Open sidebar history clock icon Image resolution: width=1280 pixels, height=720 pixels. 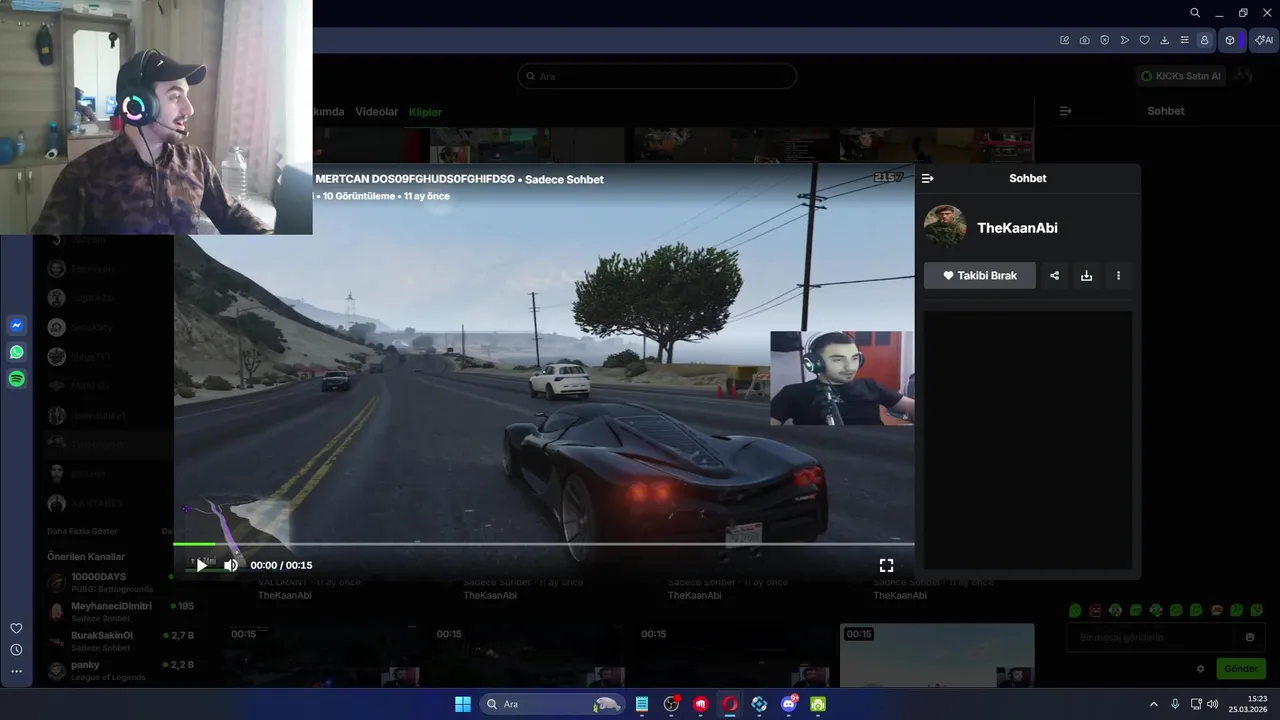pos(16,650)
